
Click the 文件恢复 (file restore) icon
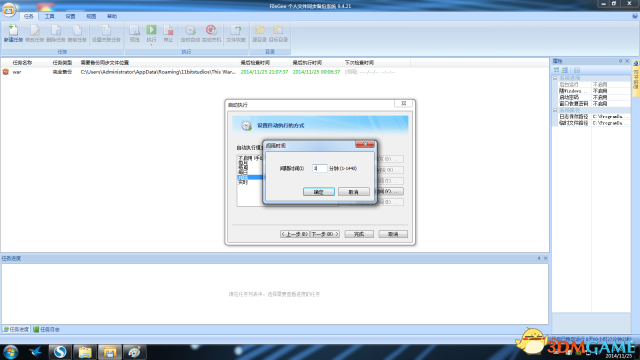click(x=236, y=33)
